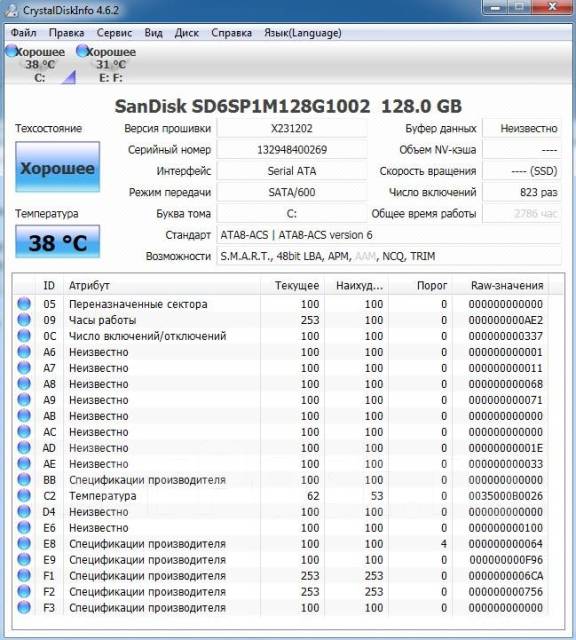Click the transfer mode field SATA/600
576x640 pixels.
[x=291, y=192]
